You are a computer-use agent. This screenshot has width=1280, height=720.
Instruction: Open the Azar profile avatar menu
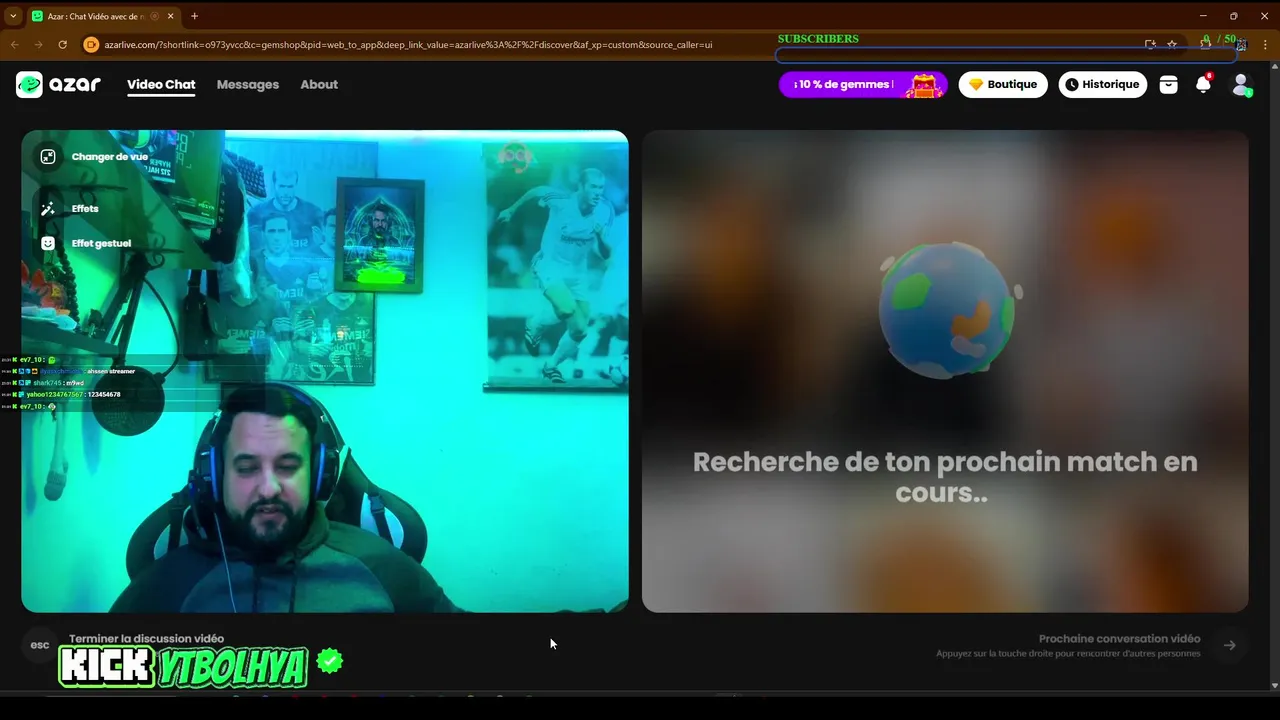click(x=1241, y=85)
